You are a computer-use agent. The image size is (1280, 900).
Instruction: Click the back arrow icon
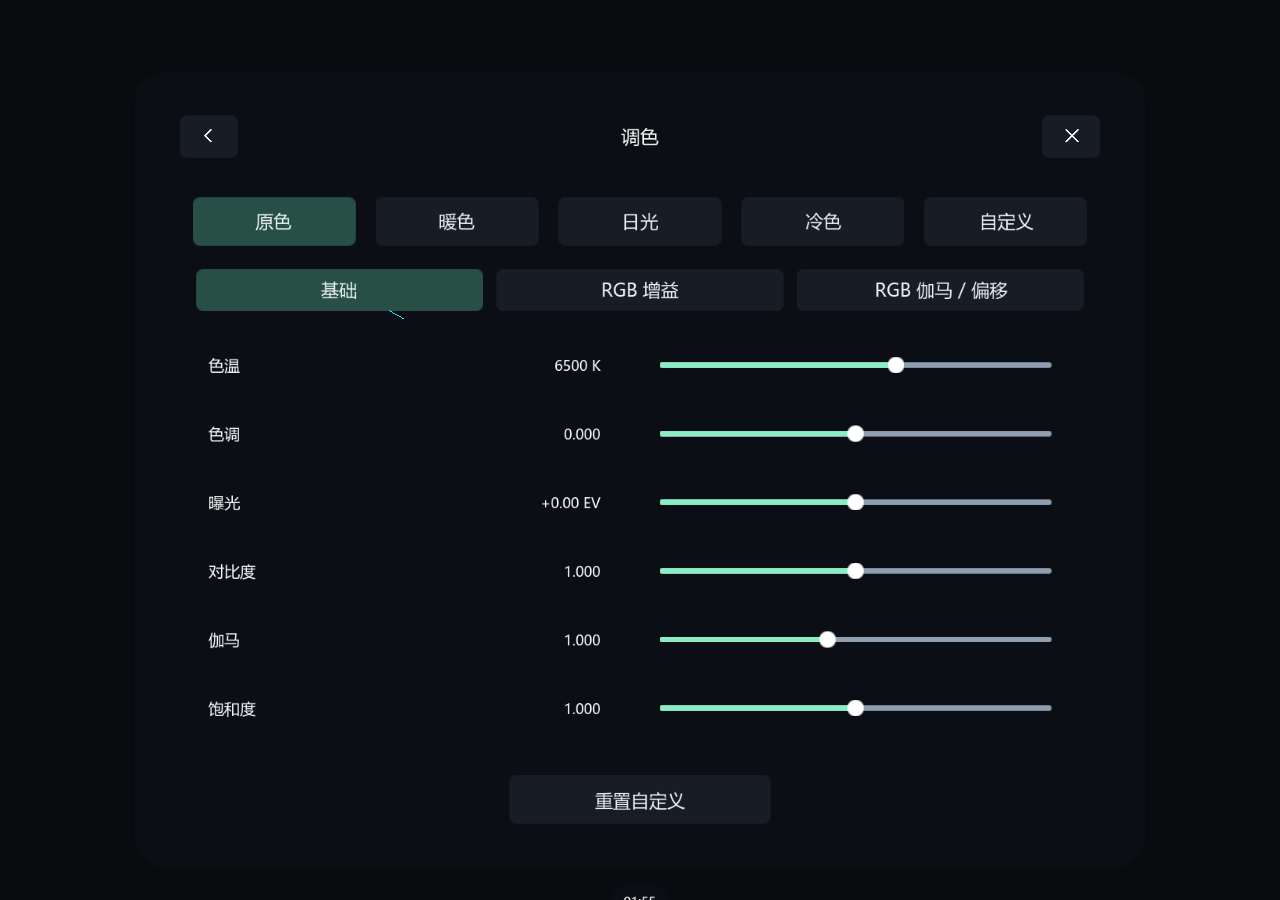tap(208, 136)
